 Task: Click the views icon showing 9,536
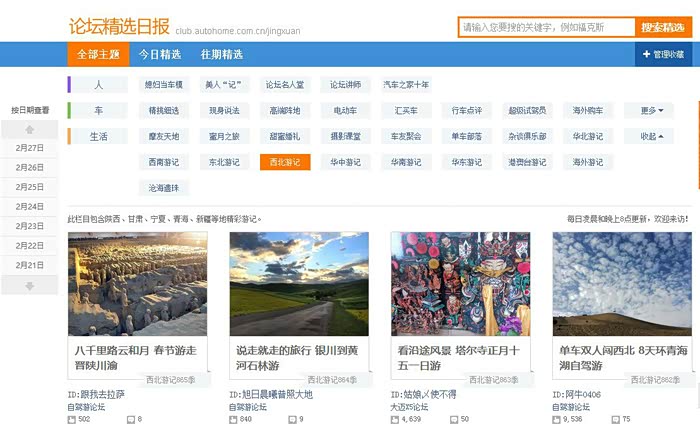coord(557,419)
